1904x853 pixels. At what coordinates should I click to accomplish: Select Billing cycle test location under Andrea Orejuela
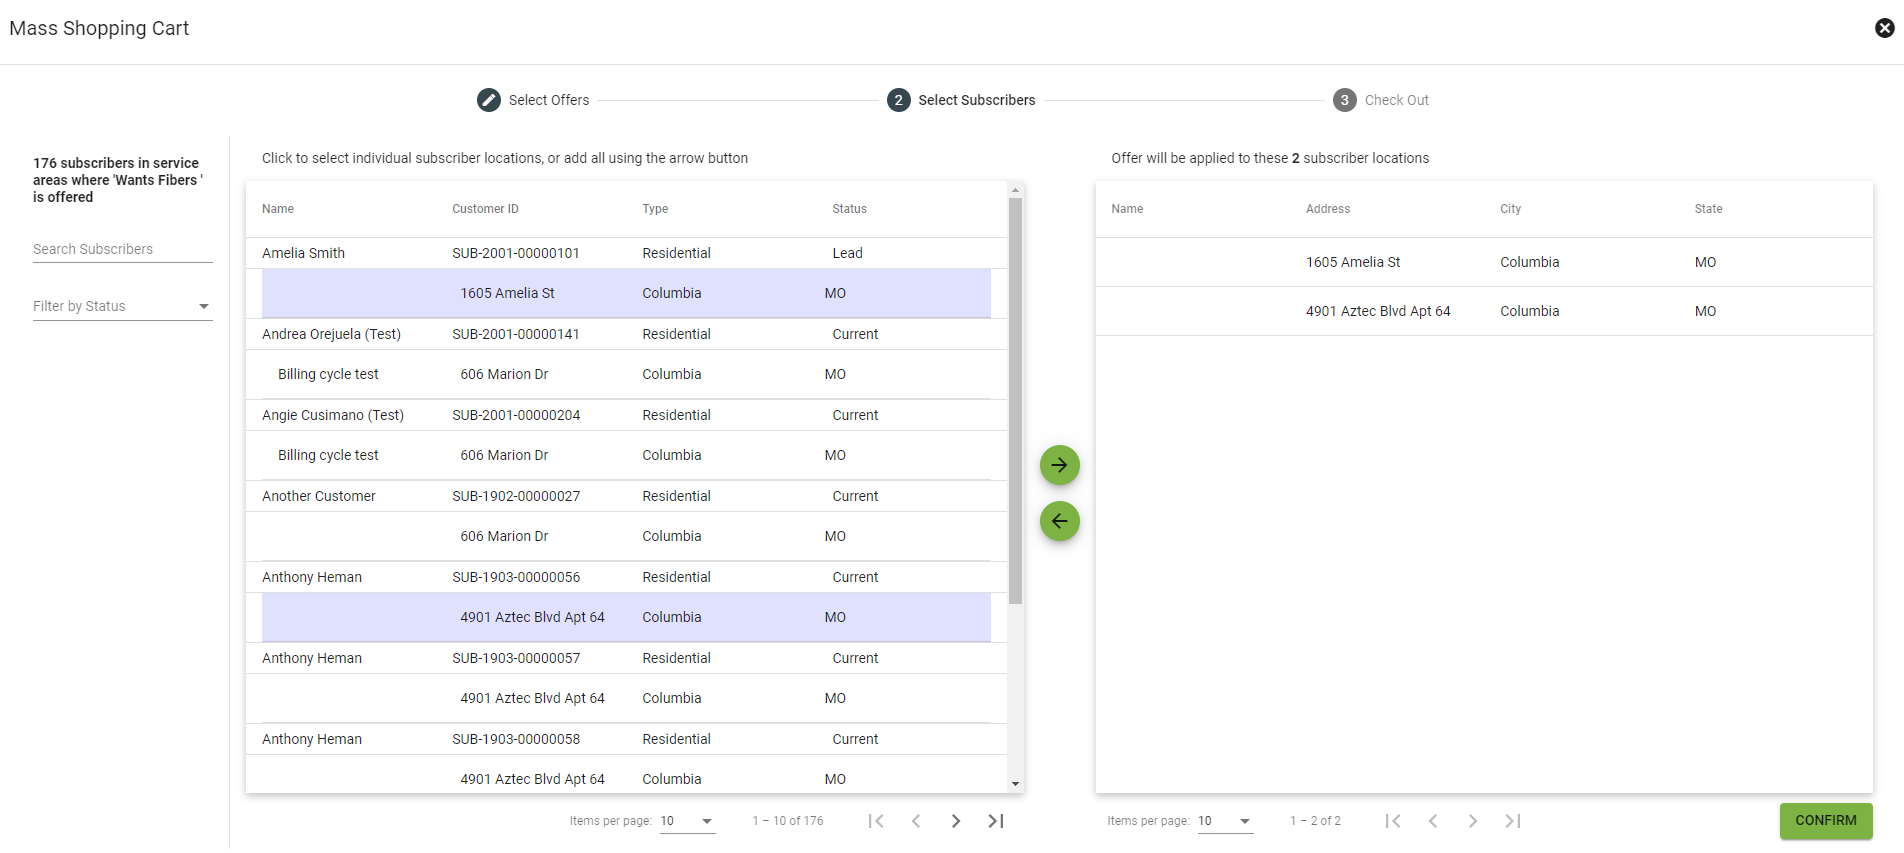pos(626,374)
